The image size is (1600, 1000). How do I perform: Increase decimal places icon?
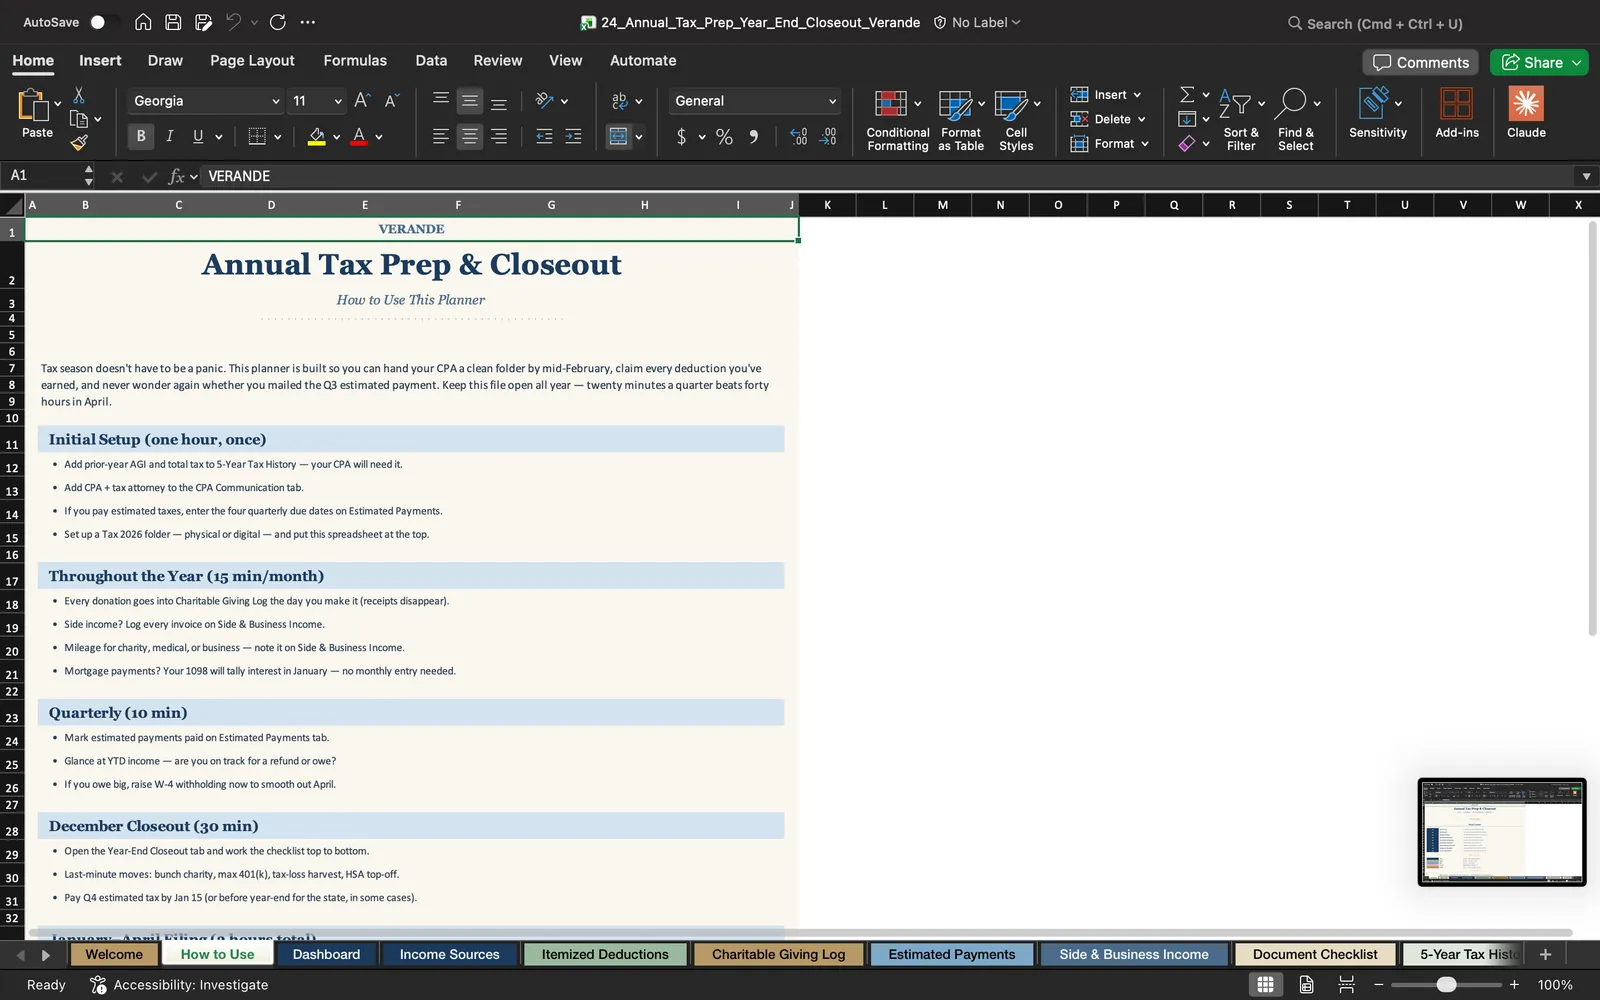798,137
